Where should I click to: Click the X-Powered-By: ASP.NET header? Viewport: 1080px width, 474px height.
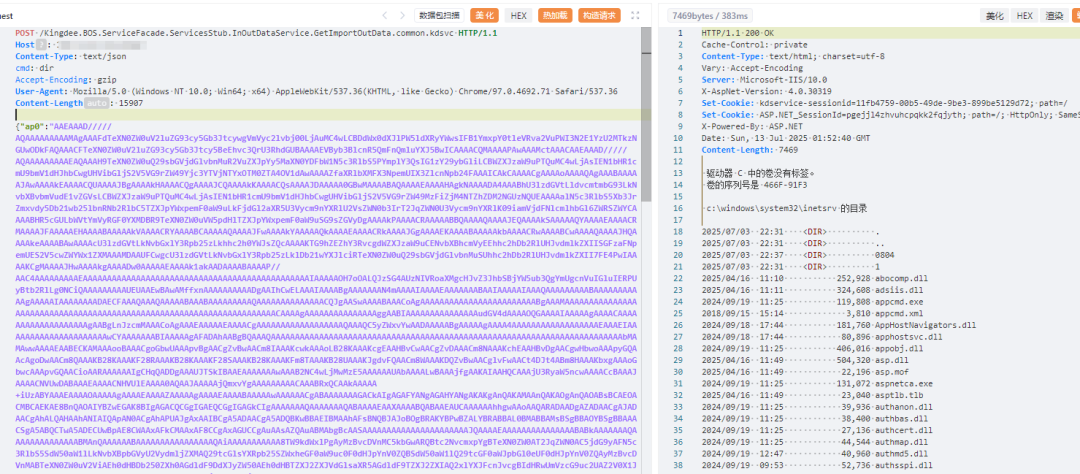pyautogui.click(x=752, y=126)
